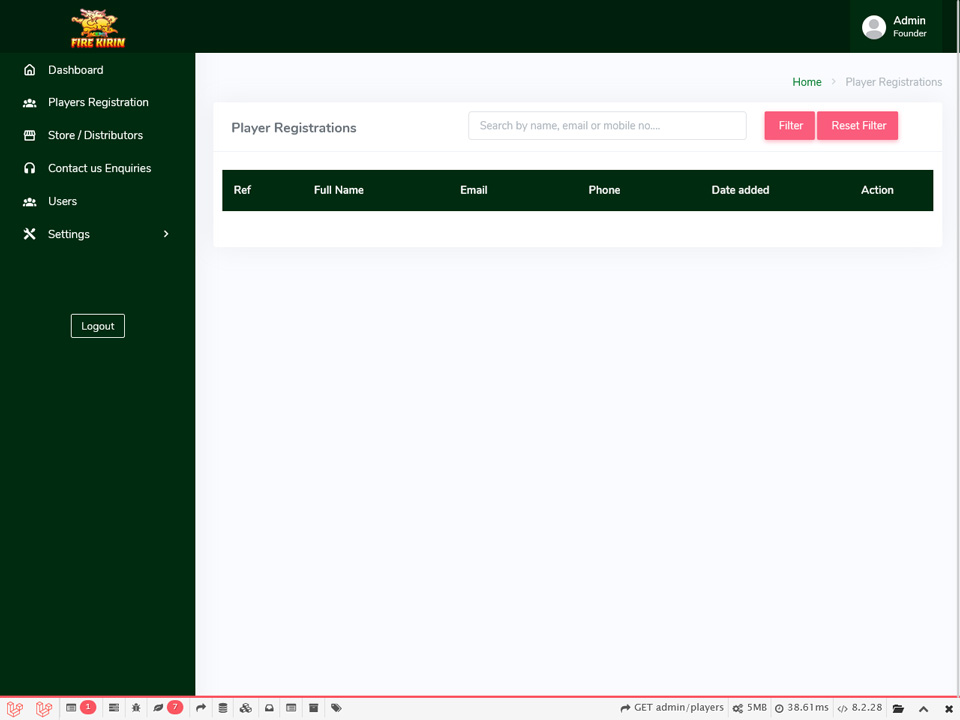Expand the Settings submenu chevron

(166, 234)
